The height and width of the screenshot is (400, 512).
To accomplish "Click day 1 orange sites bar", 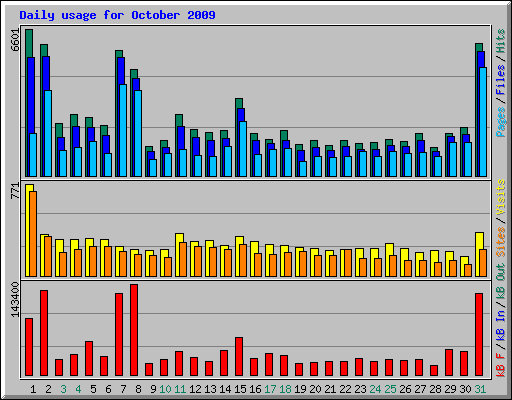I will pyautogui.click(x=33, y=234).
